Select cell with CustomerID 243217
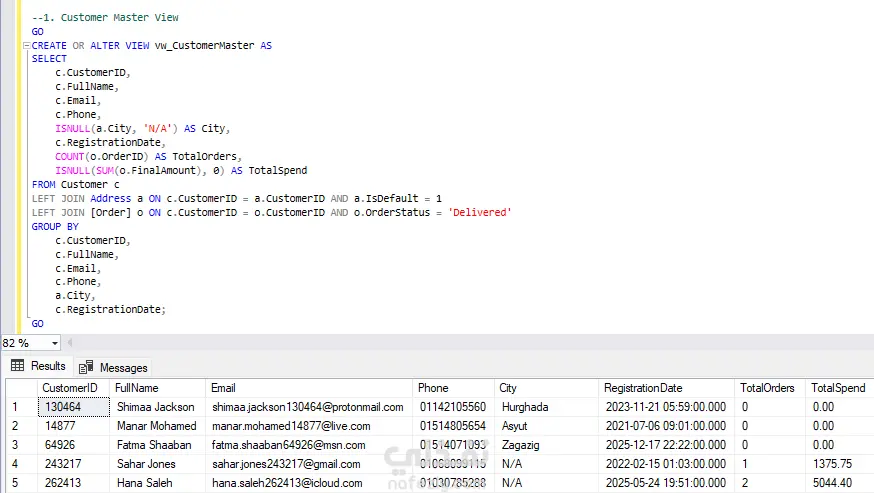 [x=74, y=464]
